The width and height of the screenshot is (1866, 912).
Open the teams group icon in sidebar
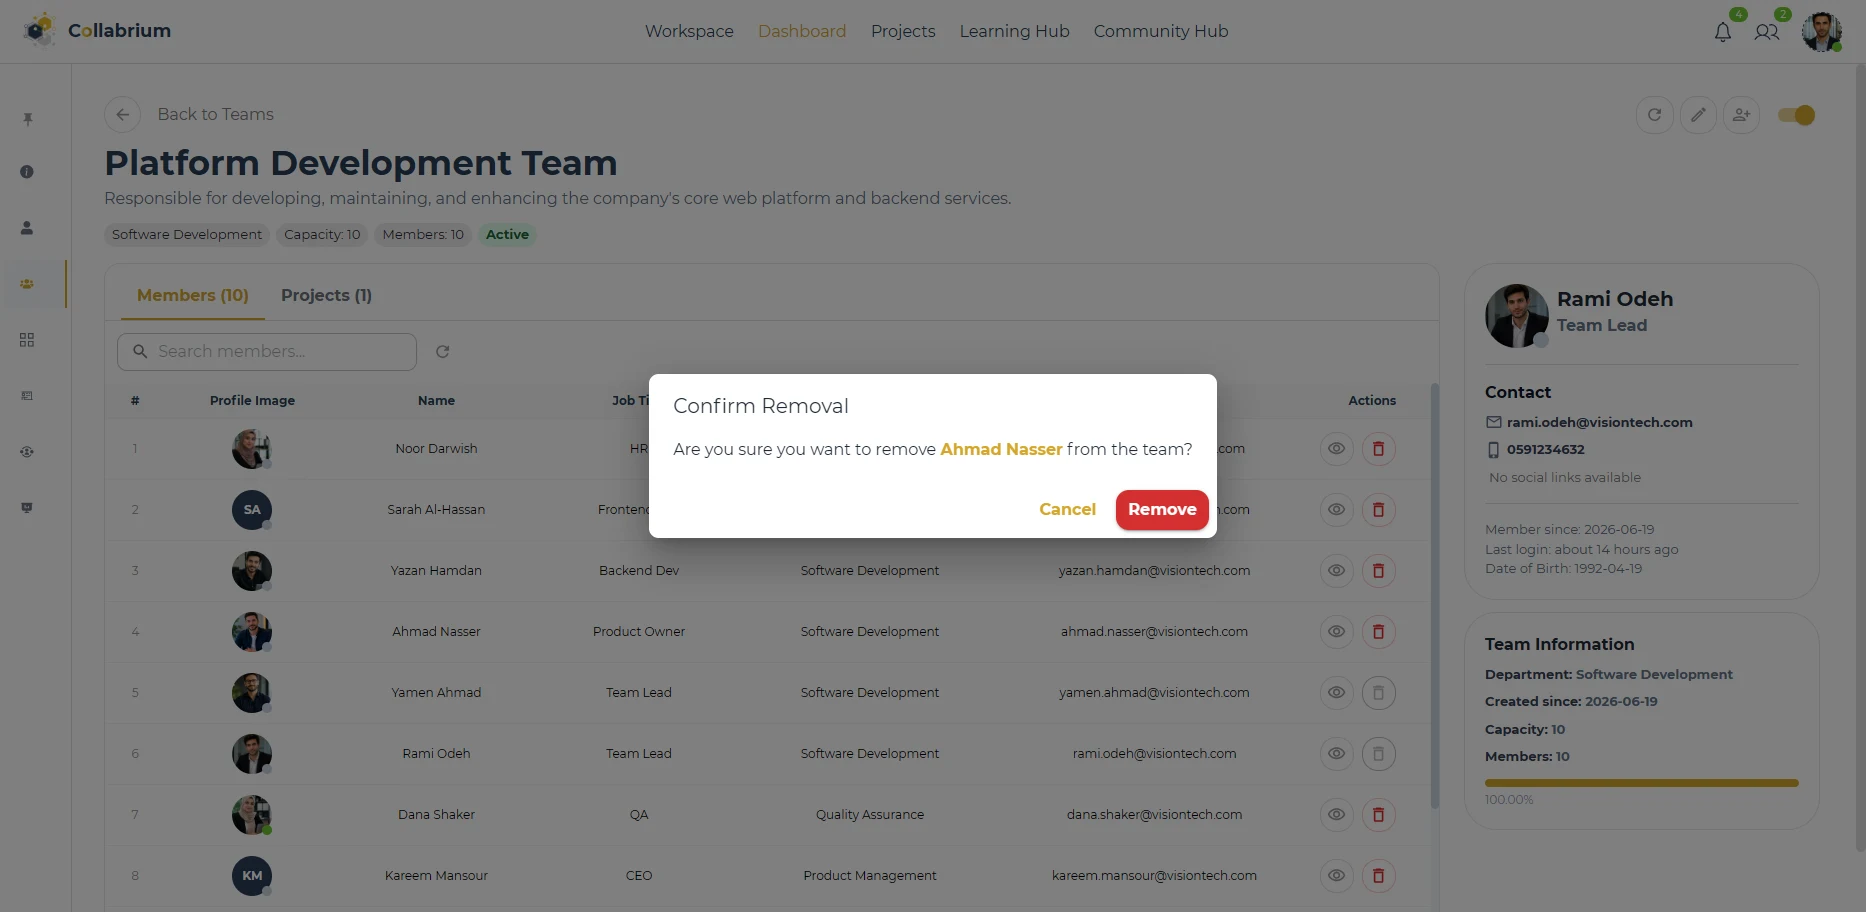coord(27,284)
